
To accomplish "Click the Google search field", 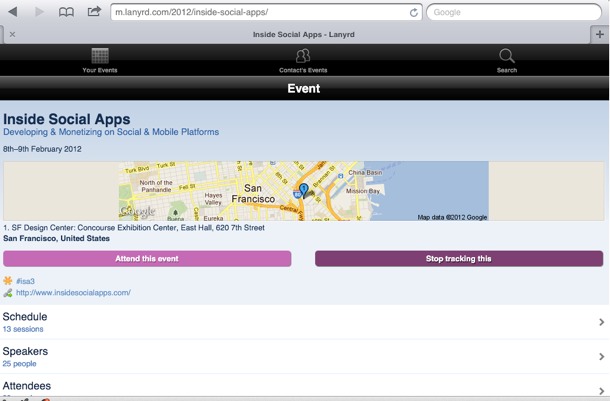I will 514,12.
